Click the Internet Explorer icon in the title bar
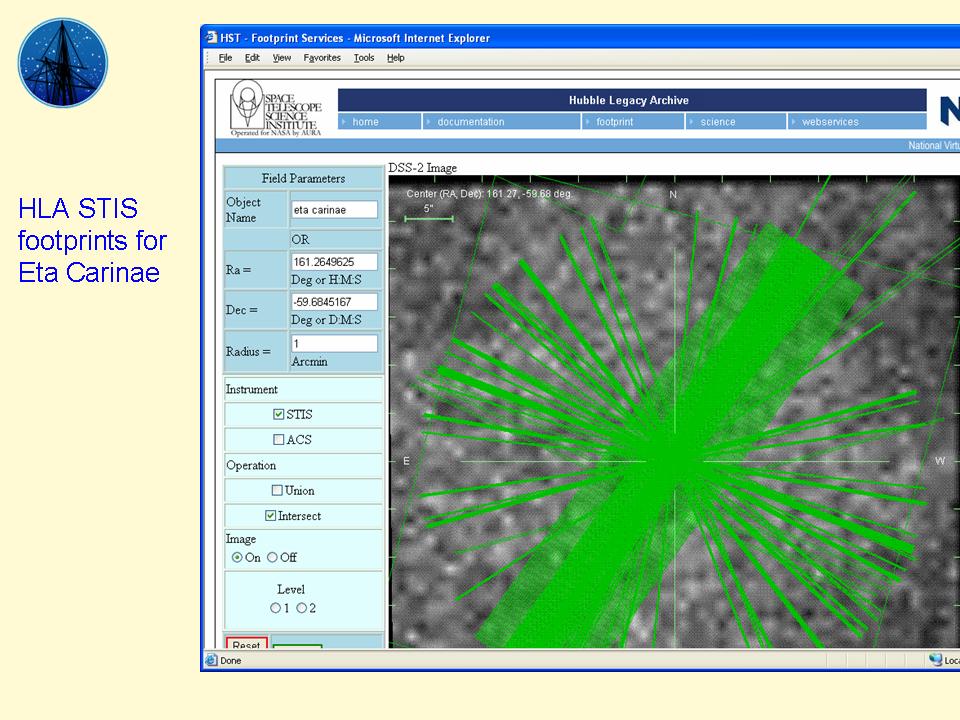Image resolution: width=960 pixels, height=720 pixels. pos(212,36)
